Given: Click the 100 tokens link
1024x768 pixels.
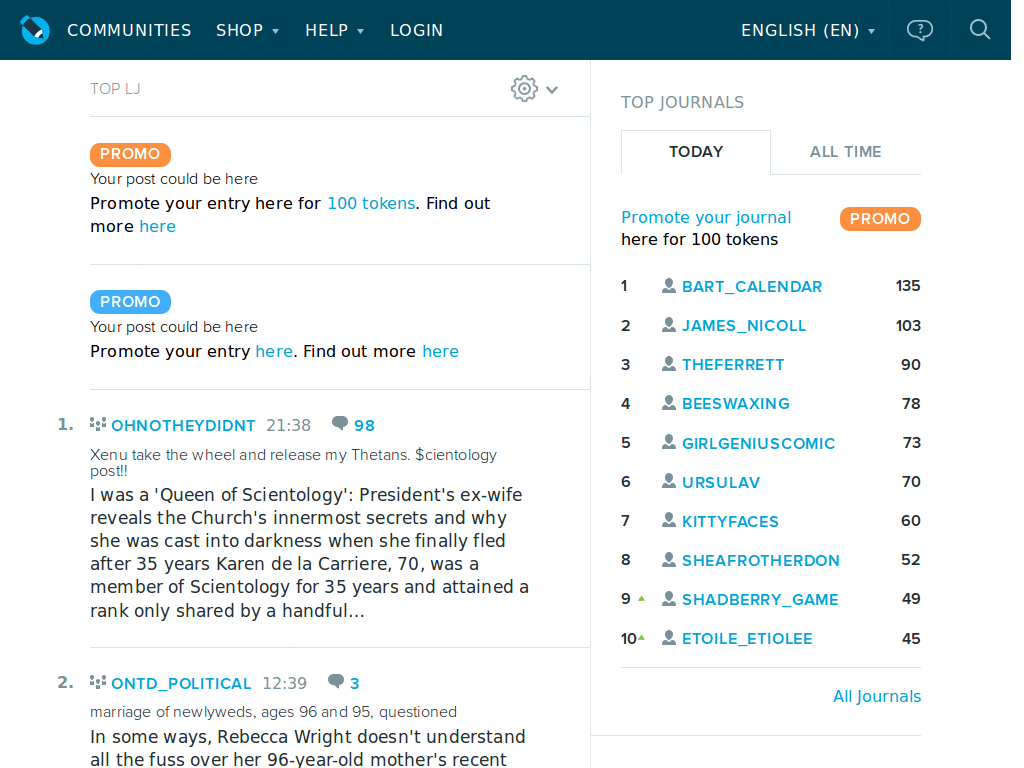Looking at the screenshot, I should point(371,203).
